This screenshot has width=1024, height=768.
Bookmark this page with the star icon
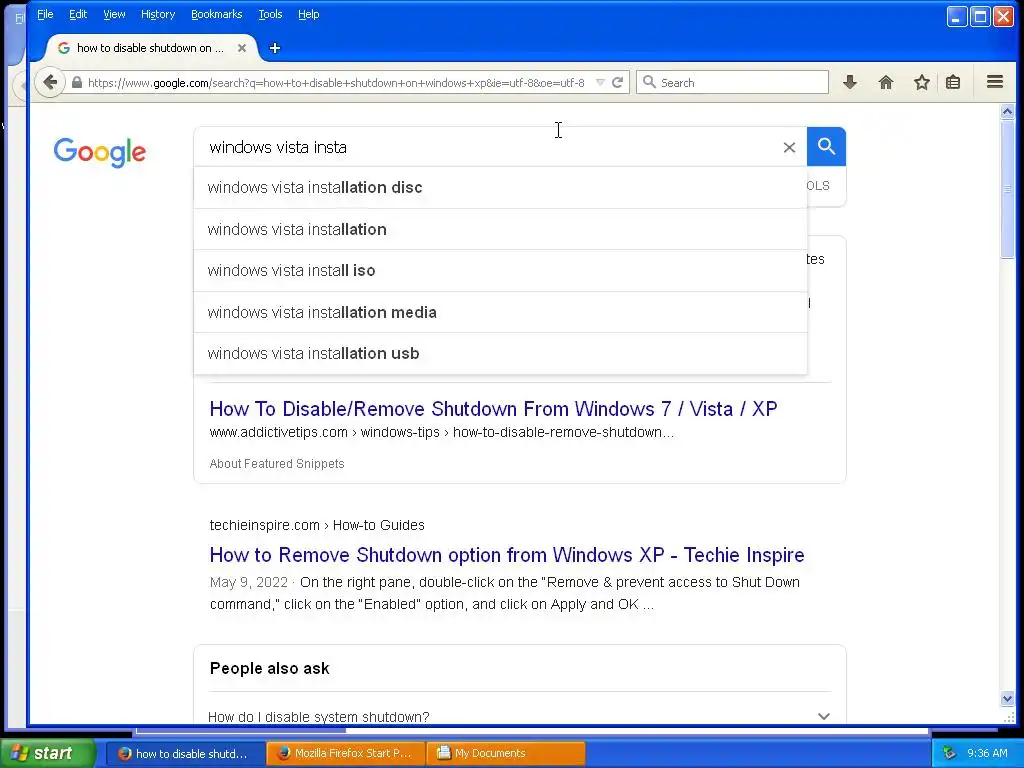click(921, 82)
